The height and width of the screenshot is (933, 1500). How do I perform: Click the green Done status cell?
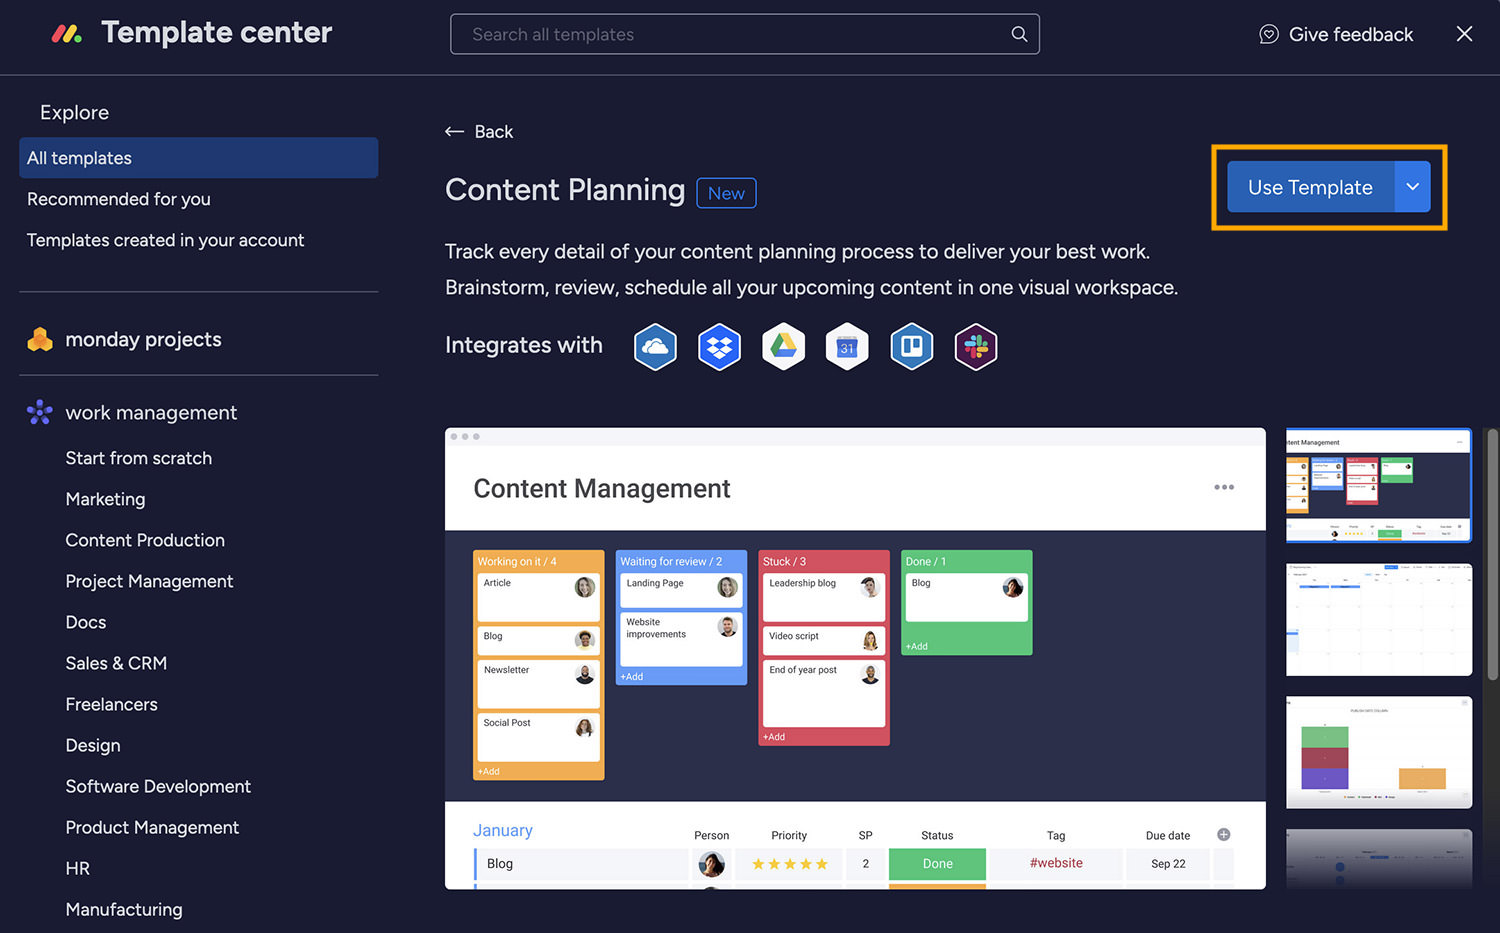click(x=937, y=864)
